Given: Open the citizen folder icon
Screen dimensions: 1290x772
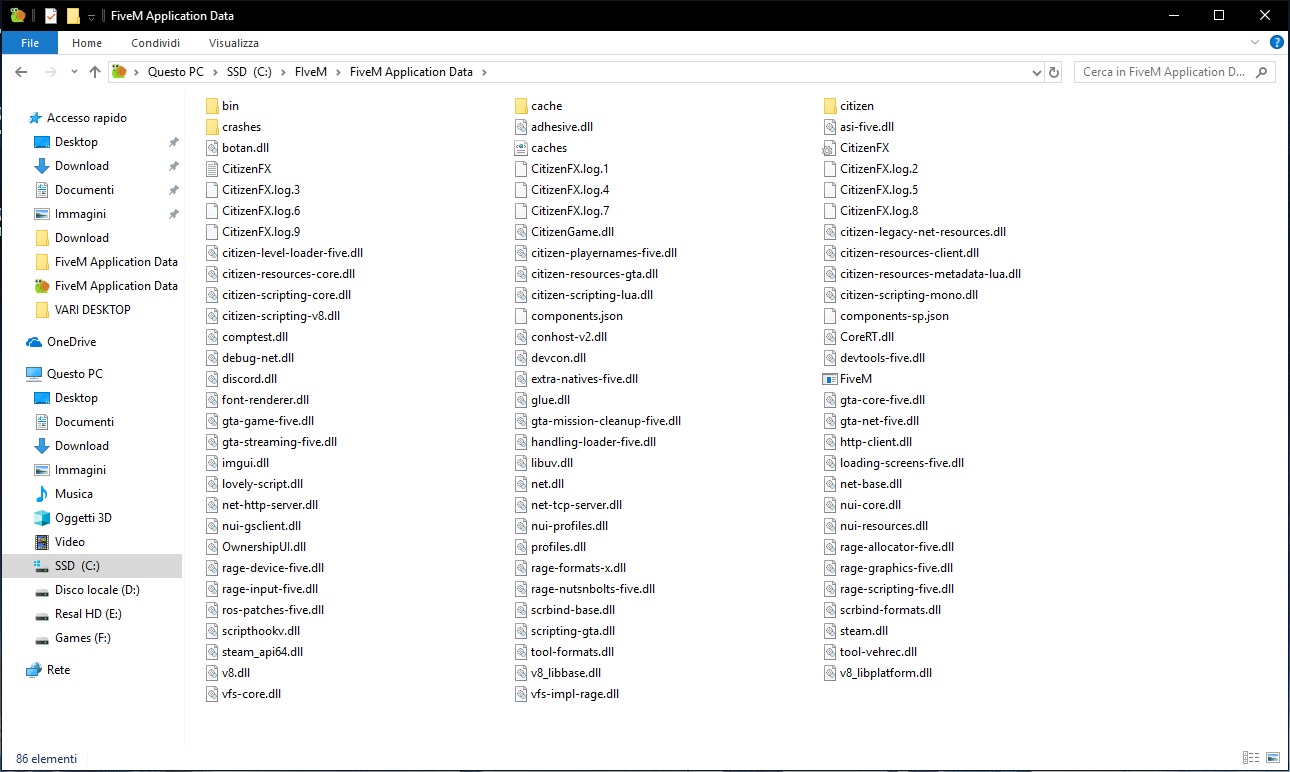Looking at the screenshot, I should (830, 106).
